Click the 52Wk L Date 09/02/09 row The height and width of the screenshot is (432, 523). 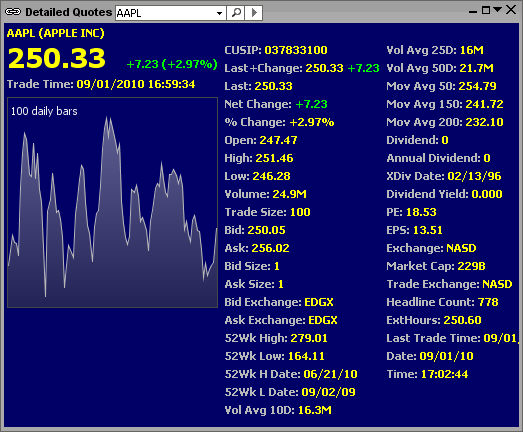tap(290, 392)
